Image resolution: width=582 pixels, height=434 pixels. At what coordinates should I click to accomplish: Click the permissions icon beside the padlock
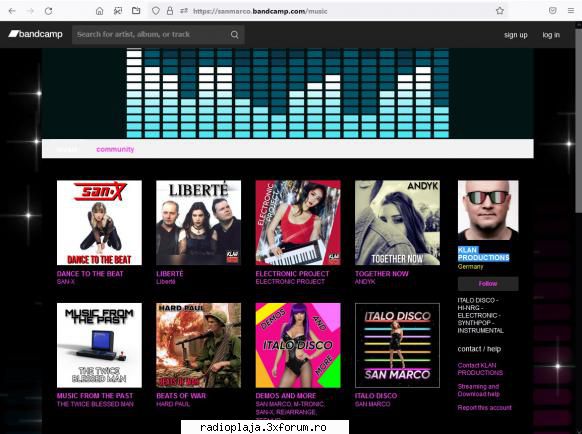[x=184, y=11]
